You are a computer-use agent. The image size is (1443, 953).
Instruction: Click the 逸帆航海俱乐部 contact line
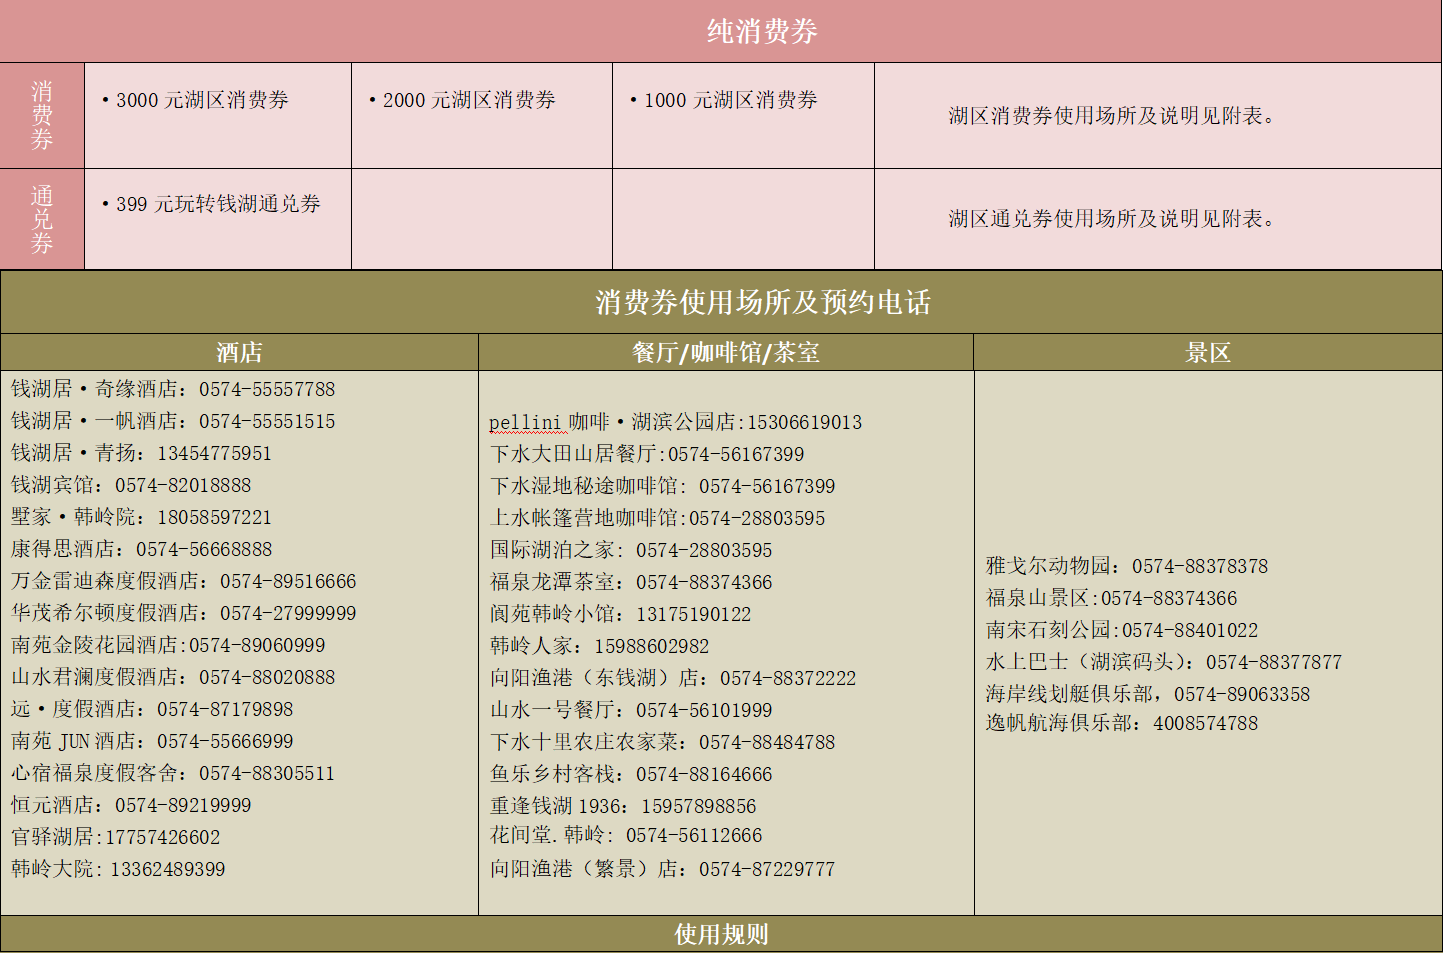(1121, 723)
